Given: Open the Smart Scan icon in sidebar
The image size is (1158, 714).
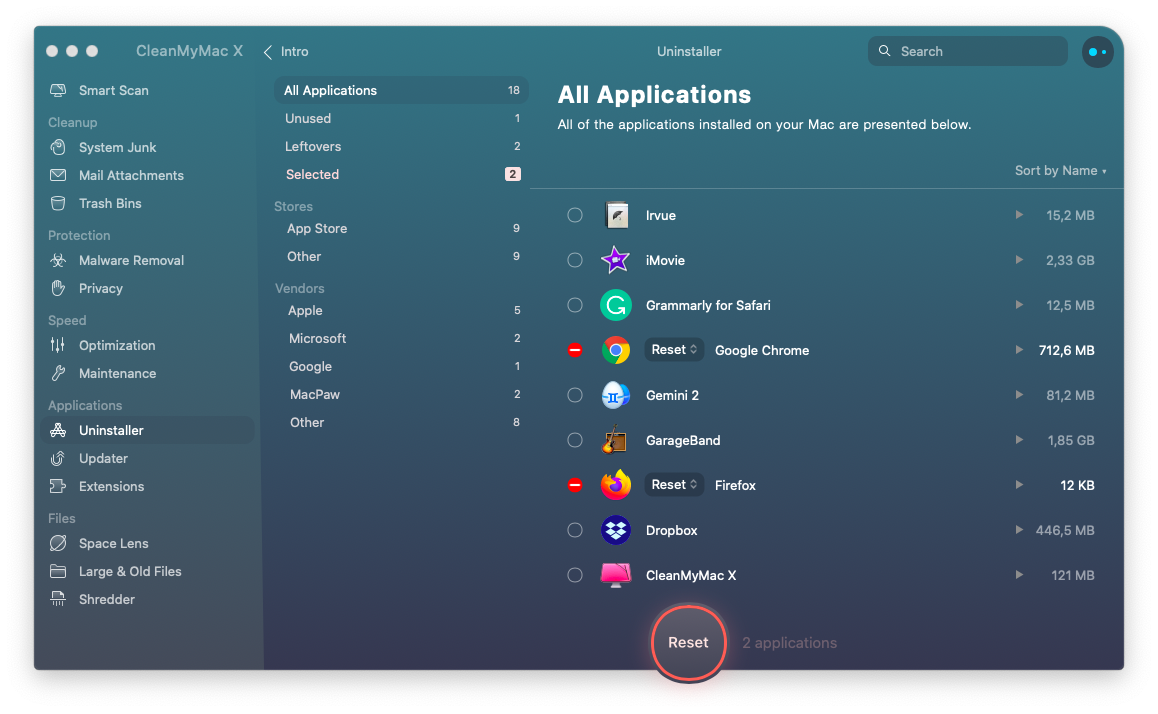Looking at the screenshot, I should click(58, 90).
